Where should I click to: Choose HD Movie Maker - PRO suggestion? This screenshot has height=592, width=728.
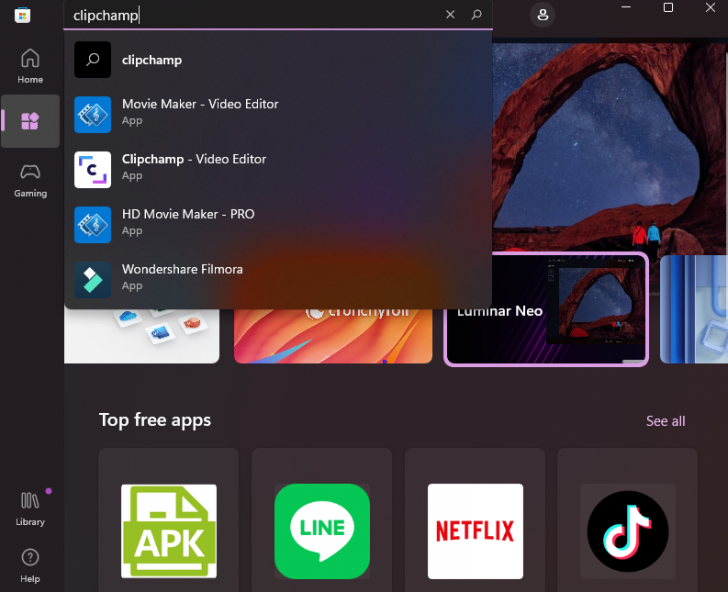click(x=278, y=225)
